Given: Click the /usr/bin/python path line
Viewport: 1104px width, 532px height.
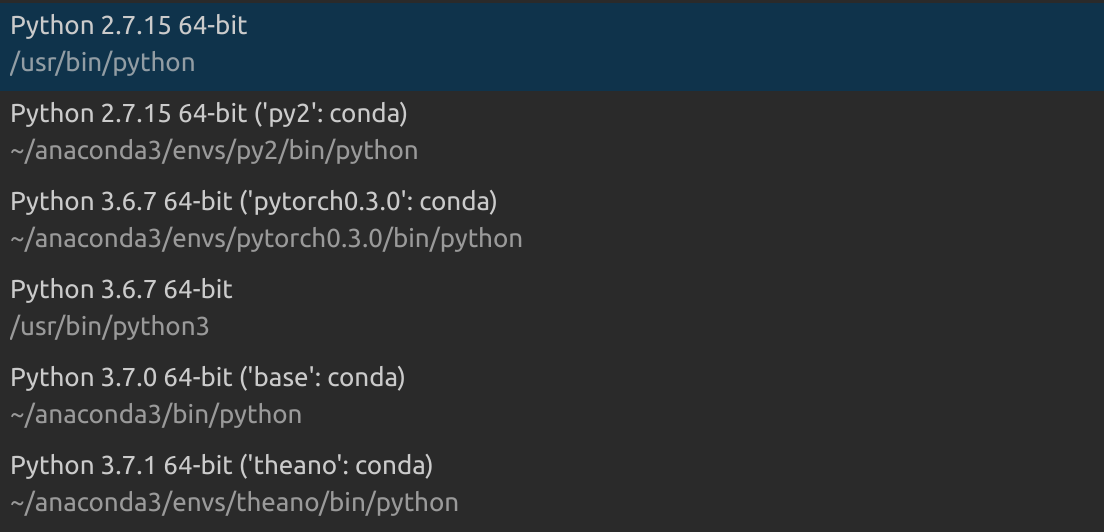Looking at the screenshot, I should [x=102, y=63].
